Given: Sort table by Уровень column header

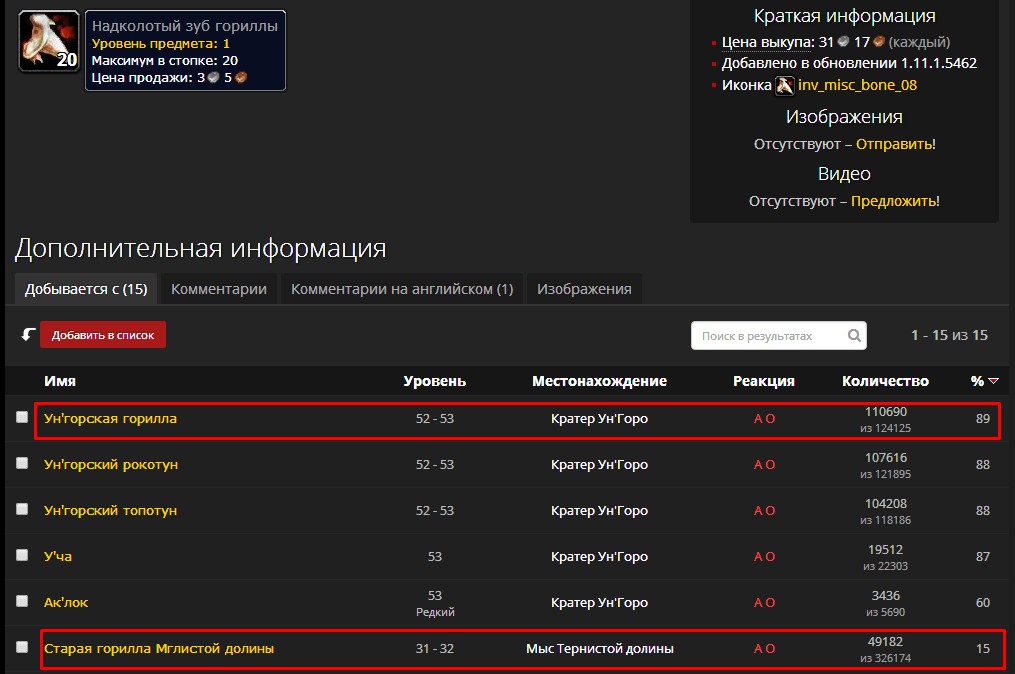Looking at the screenshot, I should coord(434,381).
